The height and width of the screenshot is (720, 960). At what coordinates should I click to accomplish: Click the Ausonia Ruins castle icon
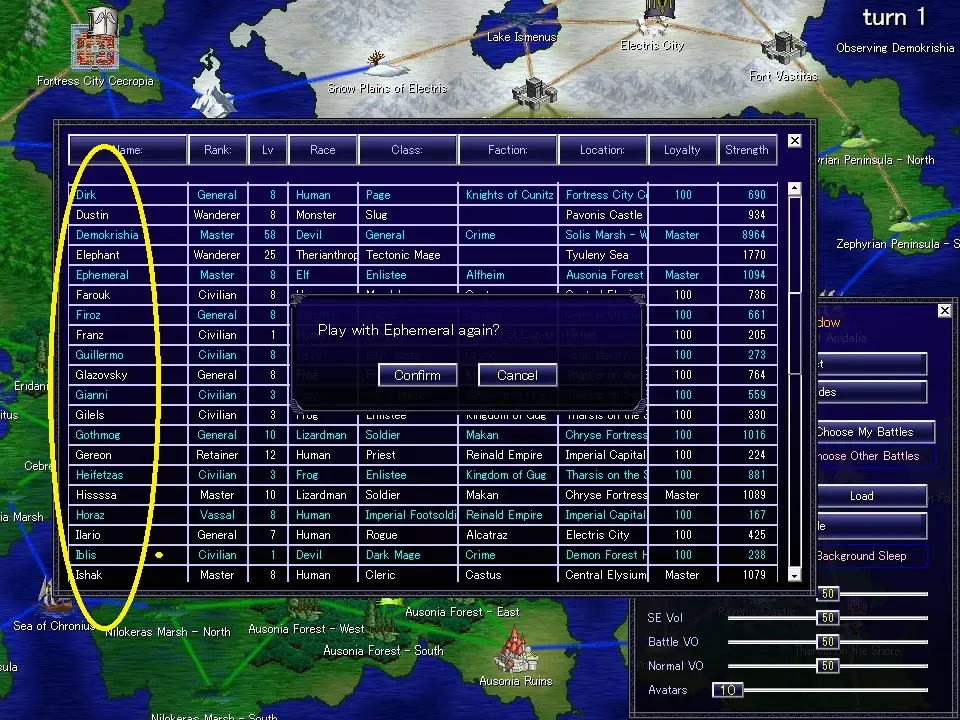tap(516, 649)
